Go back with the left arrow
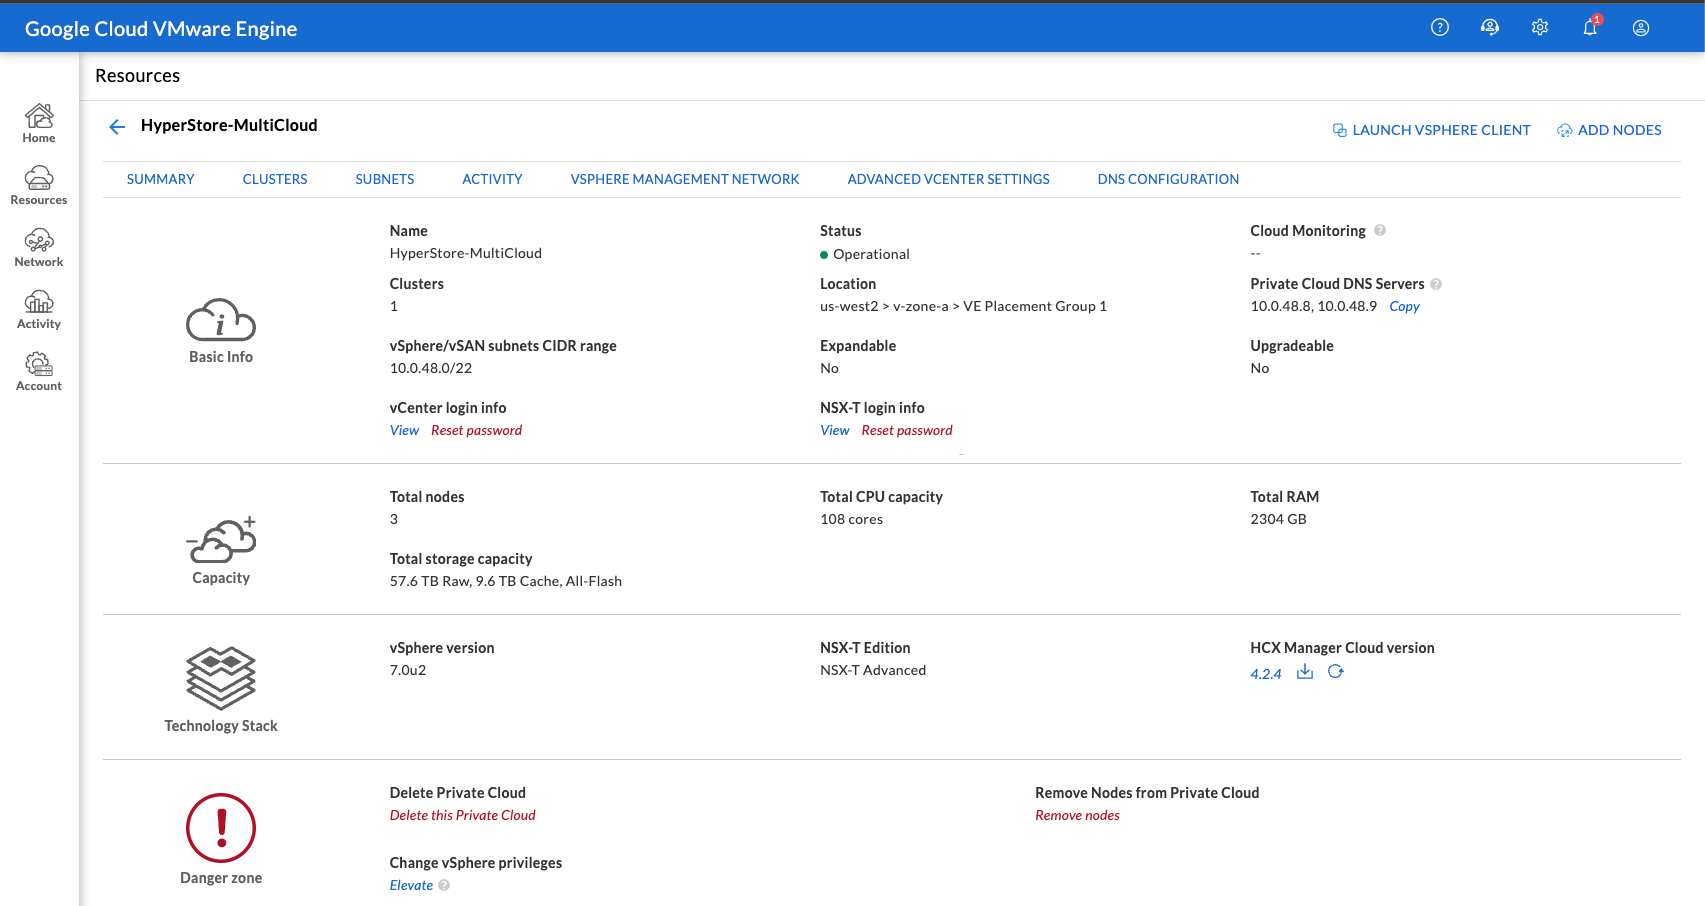Image resolution: width=1705 pixels, height=906 pixels. (x=117, y=127)
